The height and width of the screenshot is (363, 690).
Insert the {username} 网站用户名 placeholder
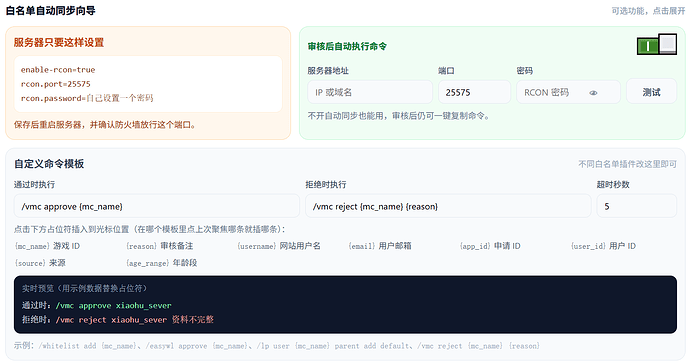coord(279,246)
